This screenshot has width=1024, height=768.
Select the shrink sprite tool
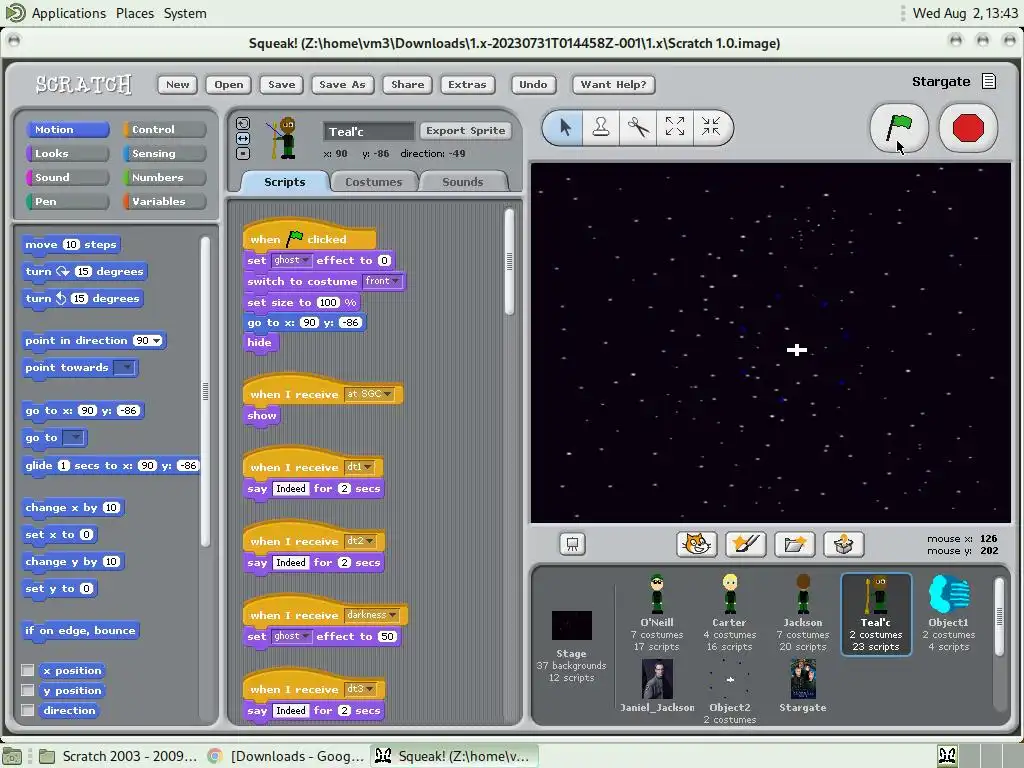click(x=711, y=127)
